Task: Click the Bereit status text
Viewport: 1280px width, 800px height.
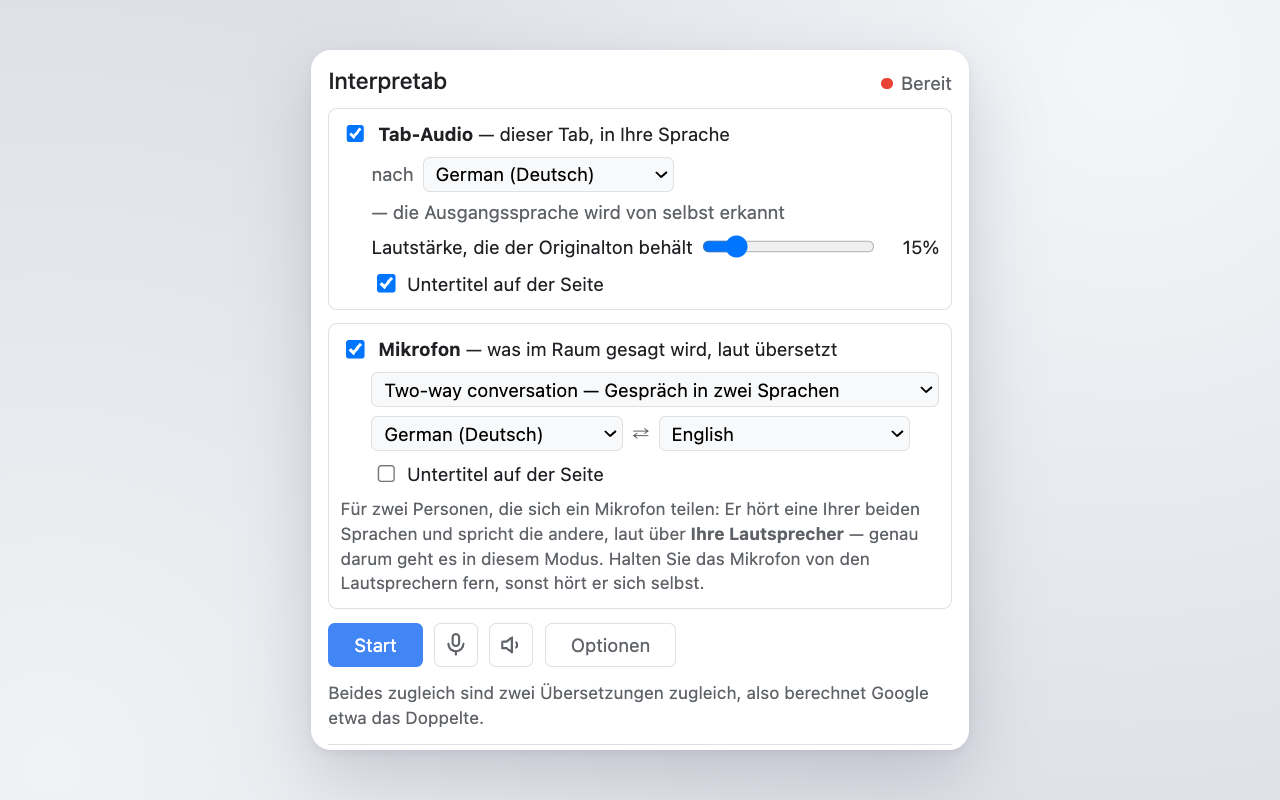Action: click(x=926, y=83)
